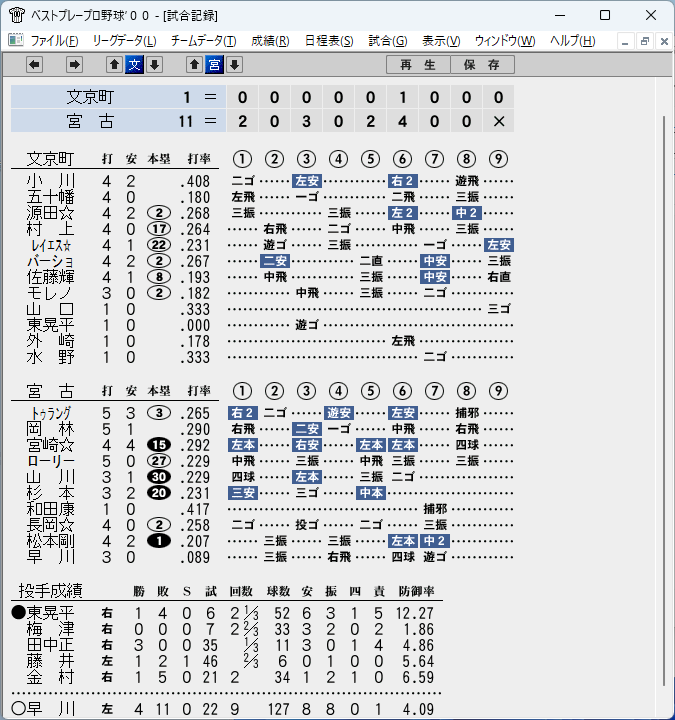Click winning pitcher 早川 in 投手成績
This screenshot has width=675, height=720.
point(51,709)
